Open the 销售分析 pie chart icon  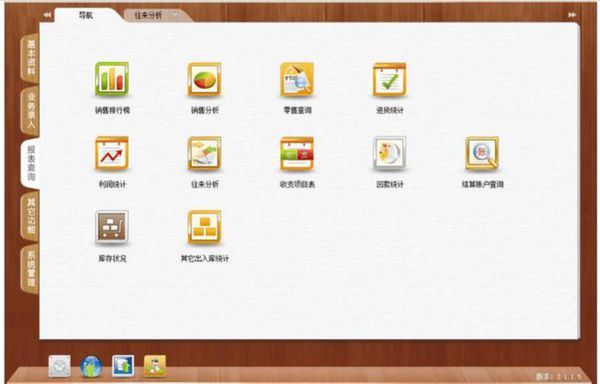point(204,79)
